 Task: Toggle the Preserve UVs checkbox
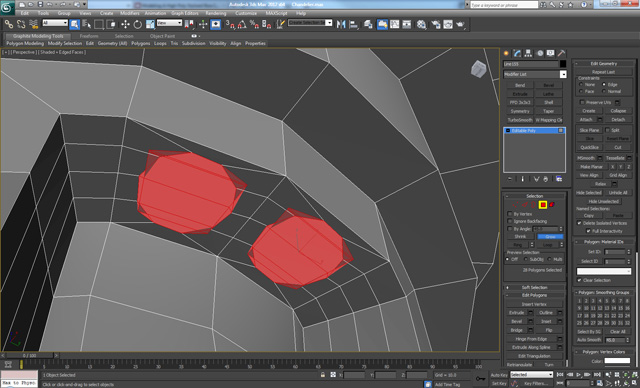tap(582, 102)
